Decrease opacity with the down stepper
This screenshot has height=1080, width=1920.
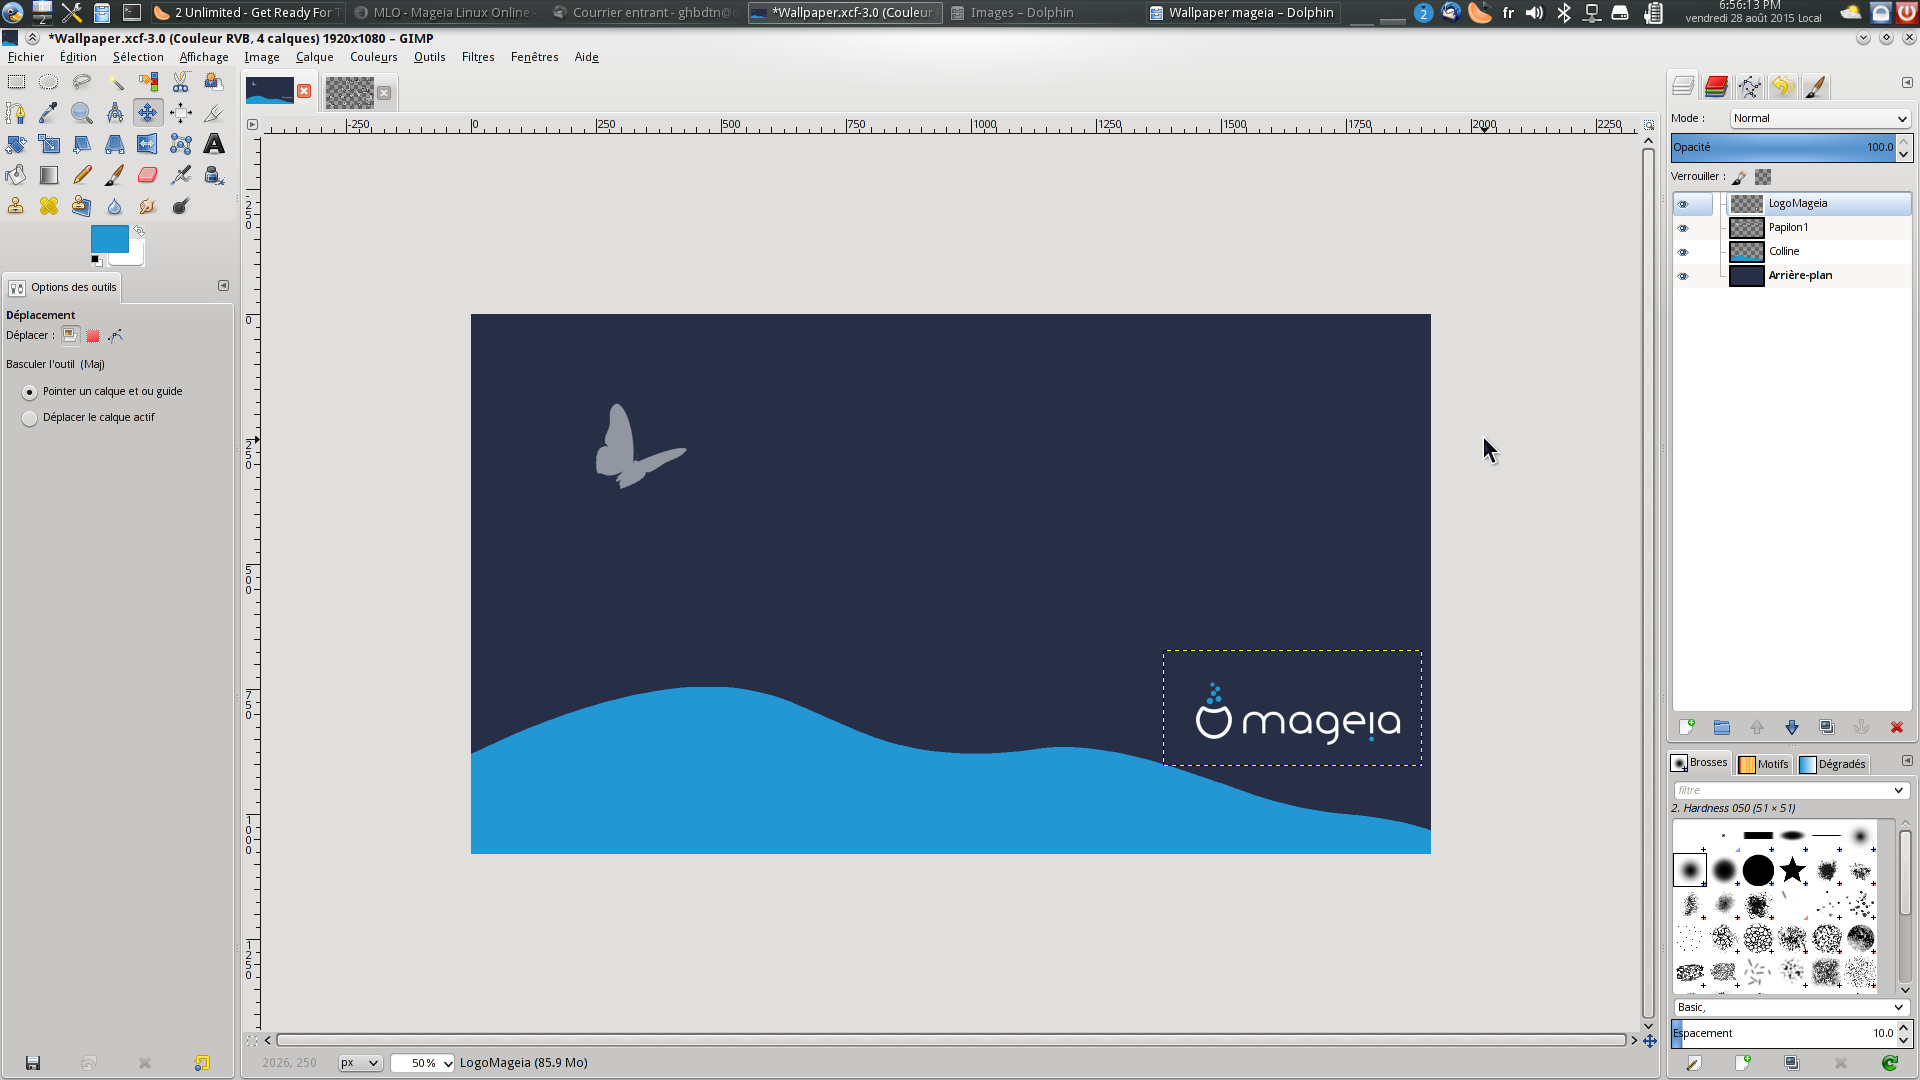tap(1904, 154)
